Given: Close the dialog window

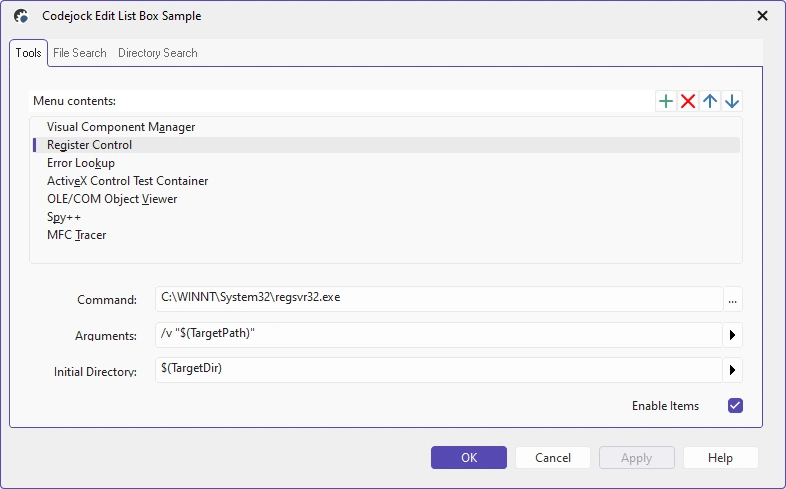Looking at the screenshot, I should click(762, 16).
